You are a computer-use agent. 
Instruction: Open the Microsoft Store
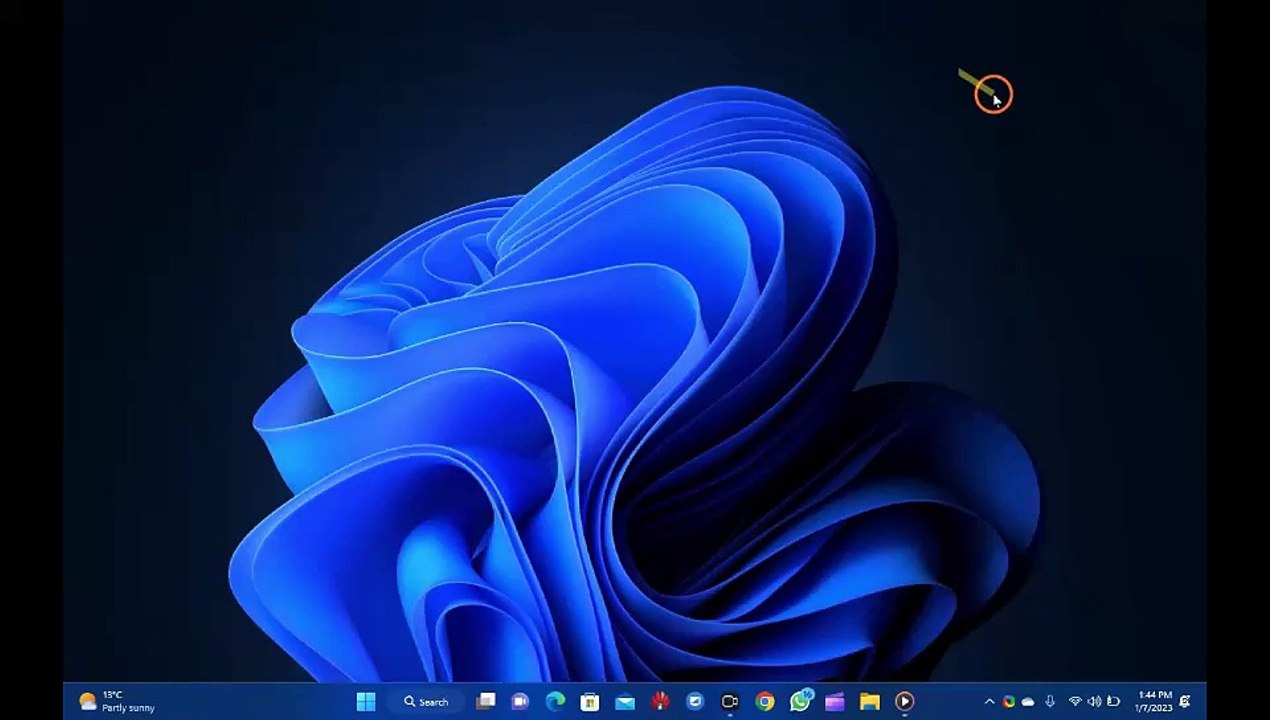pyautogui.click(x=590, y=702)
